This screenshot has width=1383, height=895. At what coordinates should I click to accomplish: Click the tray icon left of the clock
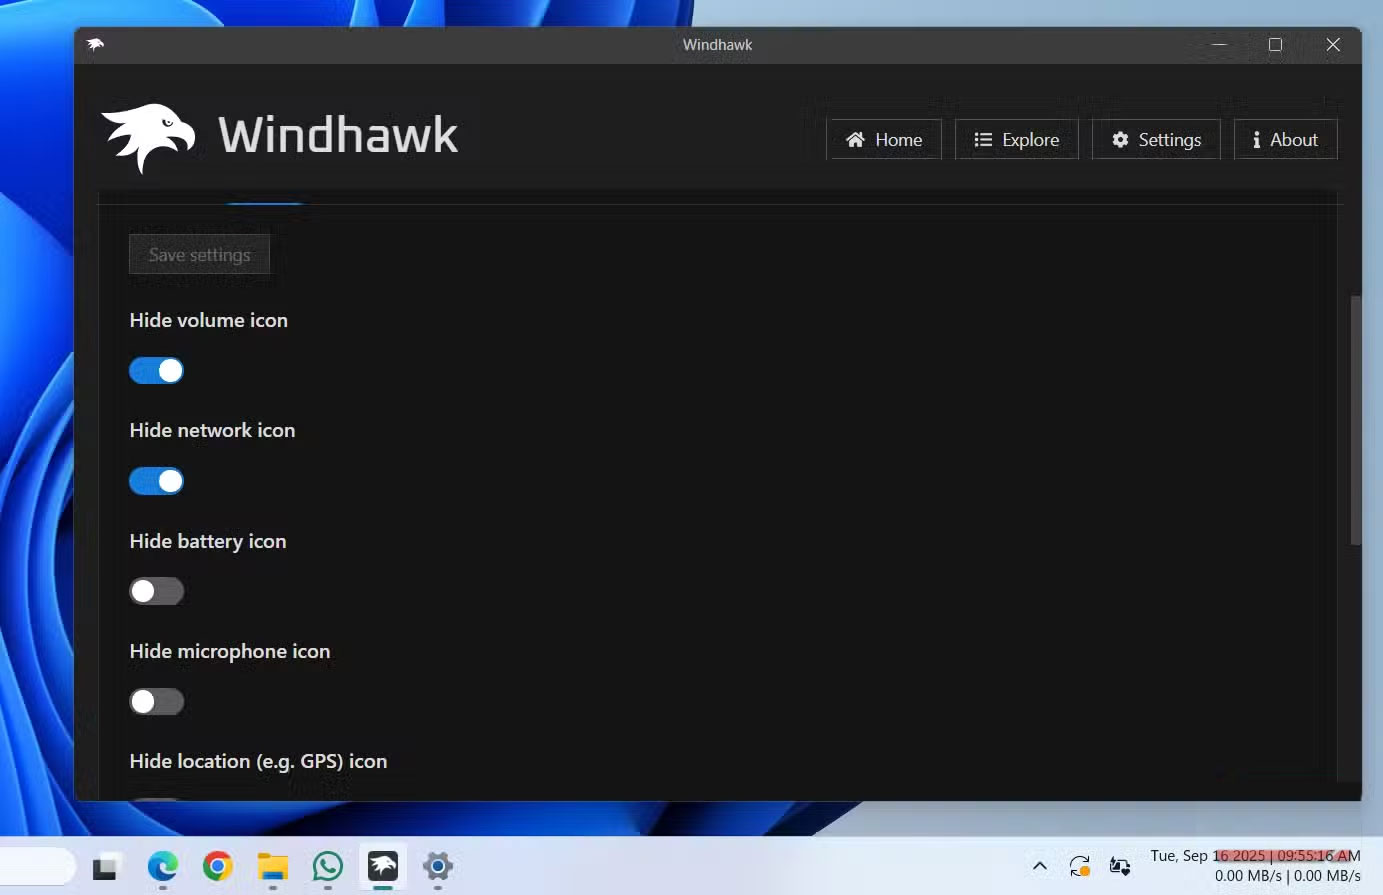1120,866
